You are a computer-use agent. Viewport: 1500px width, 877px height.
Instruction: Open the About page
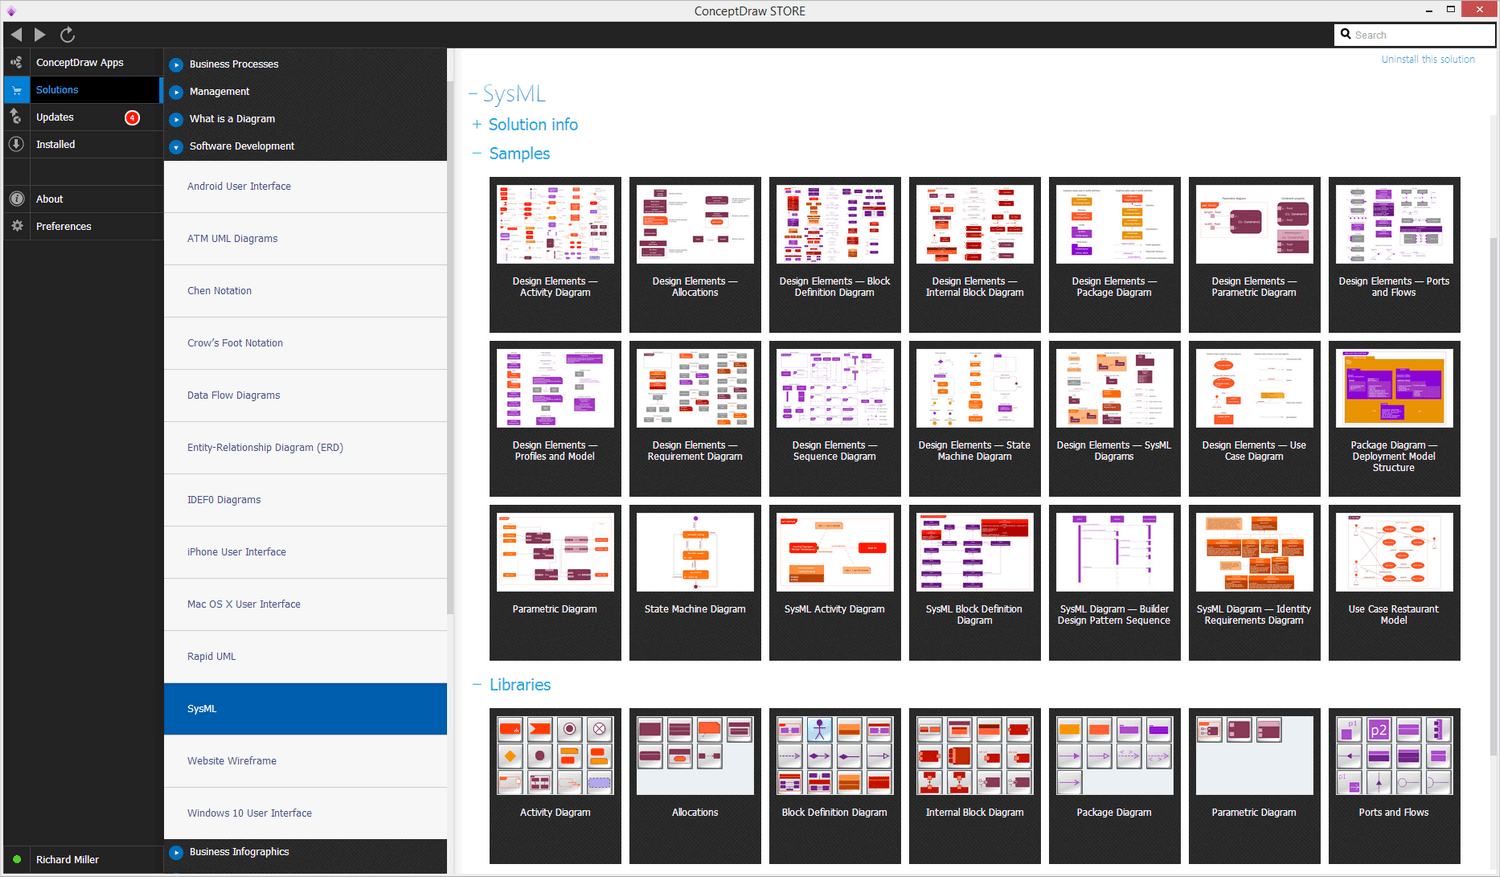50,199
